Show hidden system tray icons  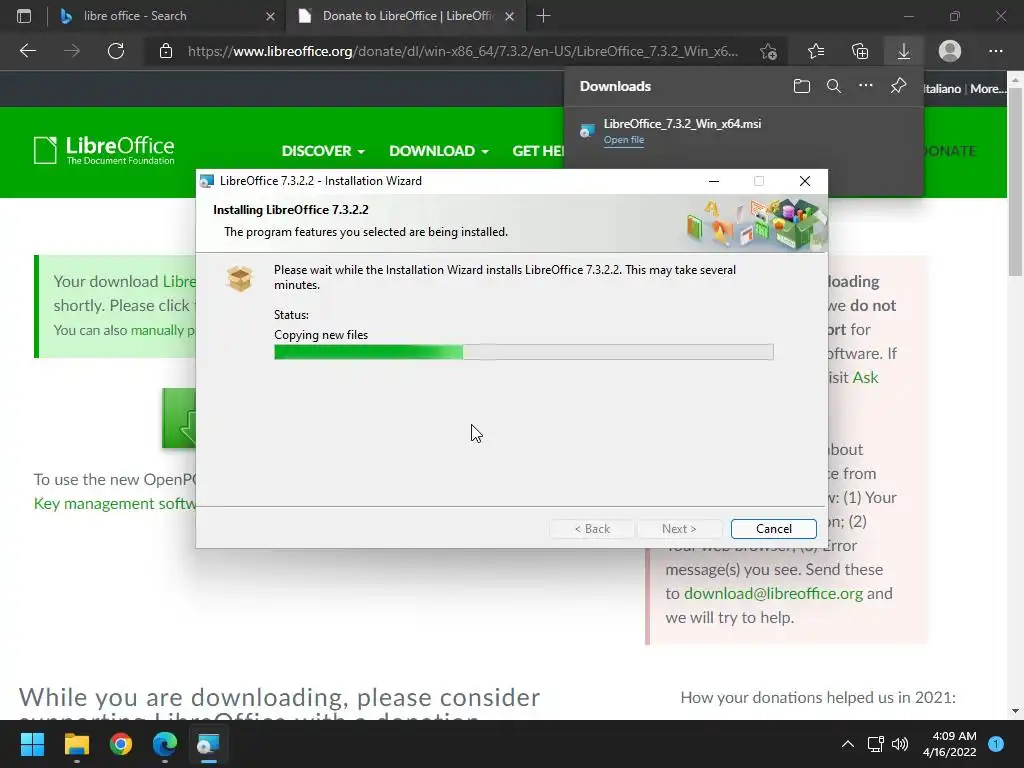848,744
